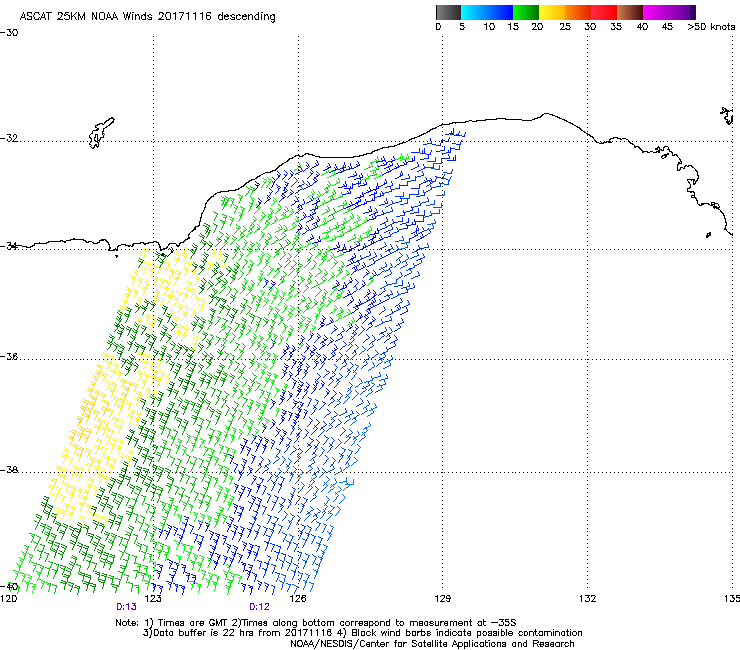
Task: Click the '-34' latitude axis label
Action: pyautogui.click(x=9, y=246)
